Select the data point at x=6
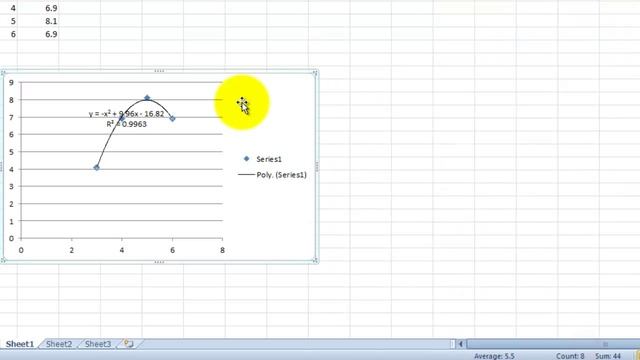Screen dimensions: 640x360 172,118
